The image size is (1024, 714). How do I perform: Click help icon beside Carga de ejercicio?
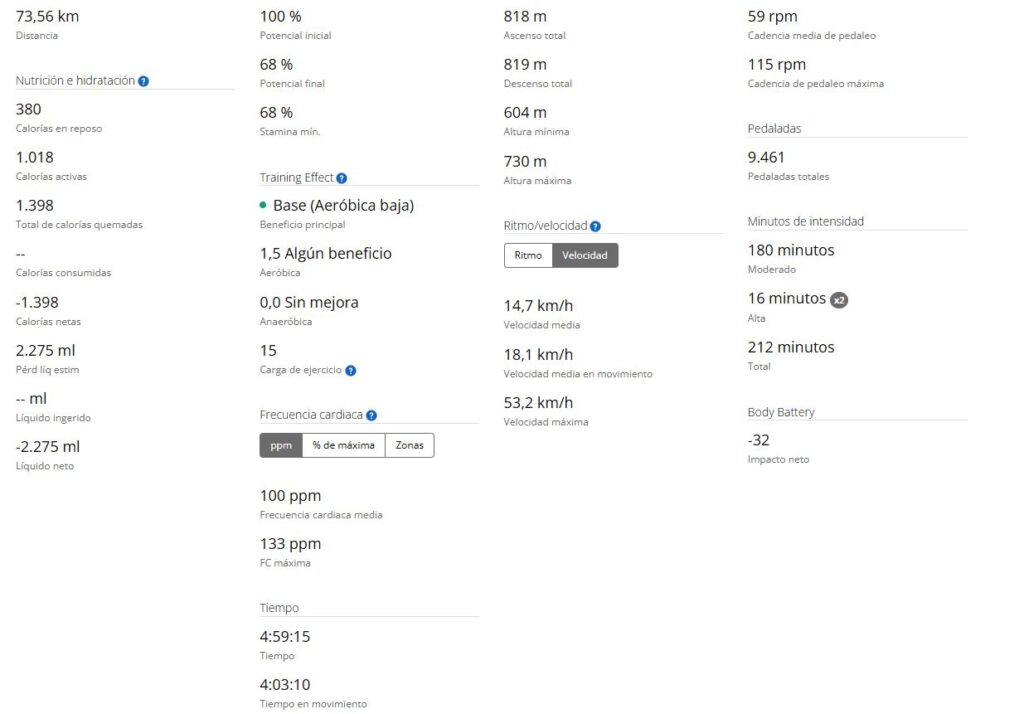pyautogui.click(x=350, y=370)
